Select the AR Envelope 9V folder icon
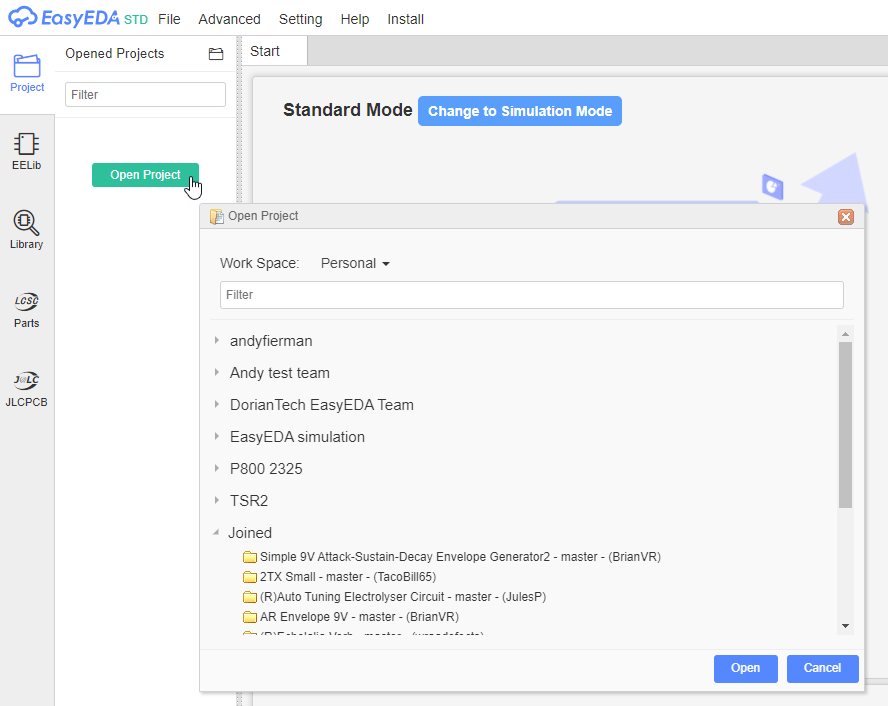This screenshot has width=888, height=706. tap(250, 617)
